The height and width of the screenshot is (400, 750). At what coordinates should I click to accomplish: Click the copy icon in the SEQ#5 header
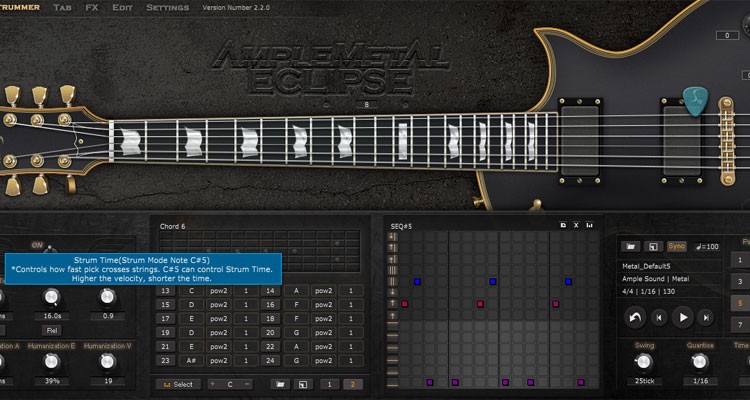click(563, 227)
